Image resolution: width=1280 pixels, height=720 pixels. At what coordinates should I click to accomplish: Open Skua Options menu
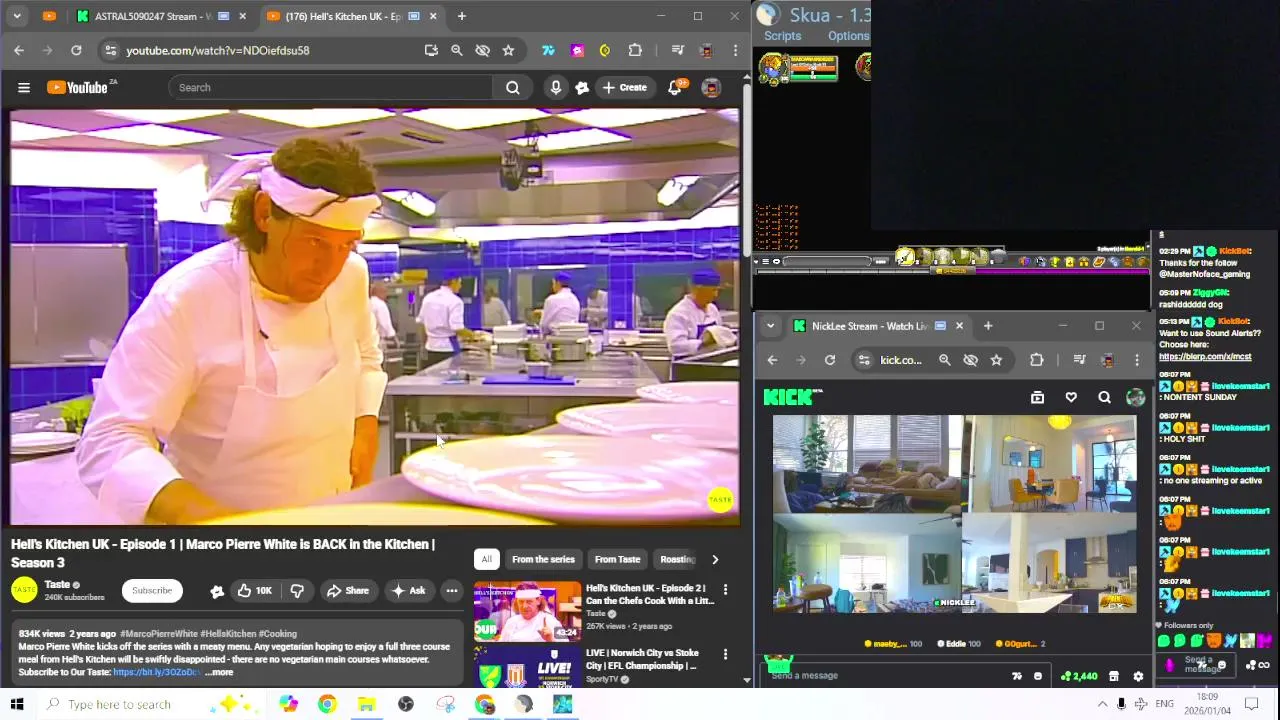[848, 36]
